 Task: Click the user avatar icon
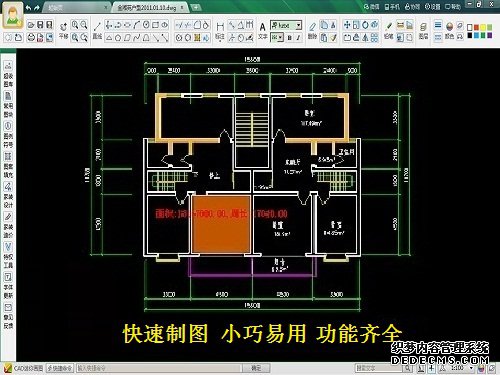[13, 15]
